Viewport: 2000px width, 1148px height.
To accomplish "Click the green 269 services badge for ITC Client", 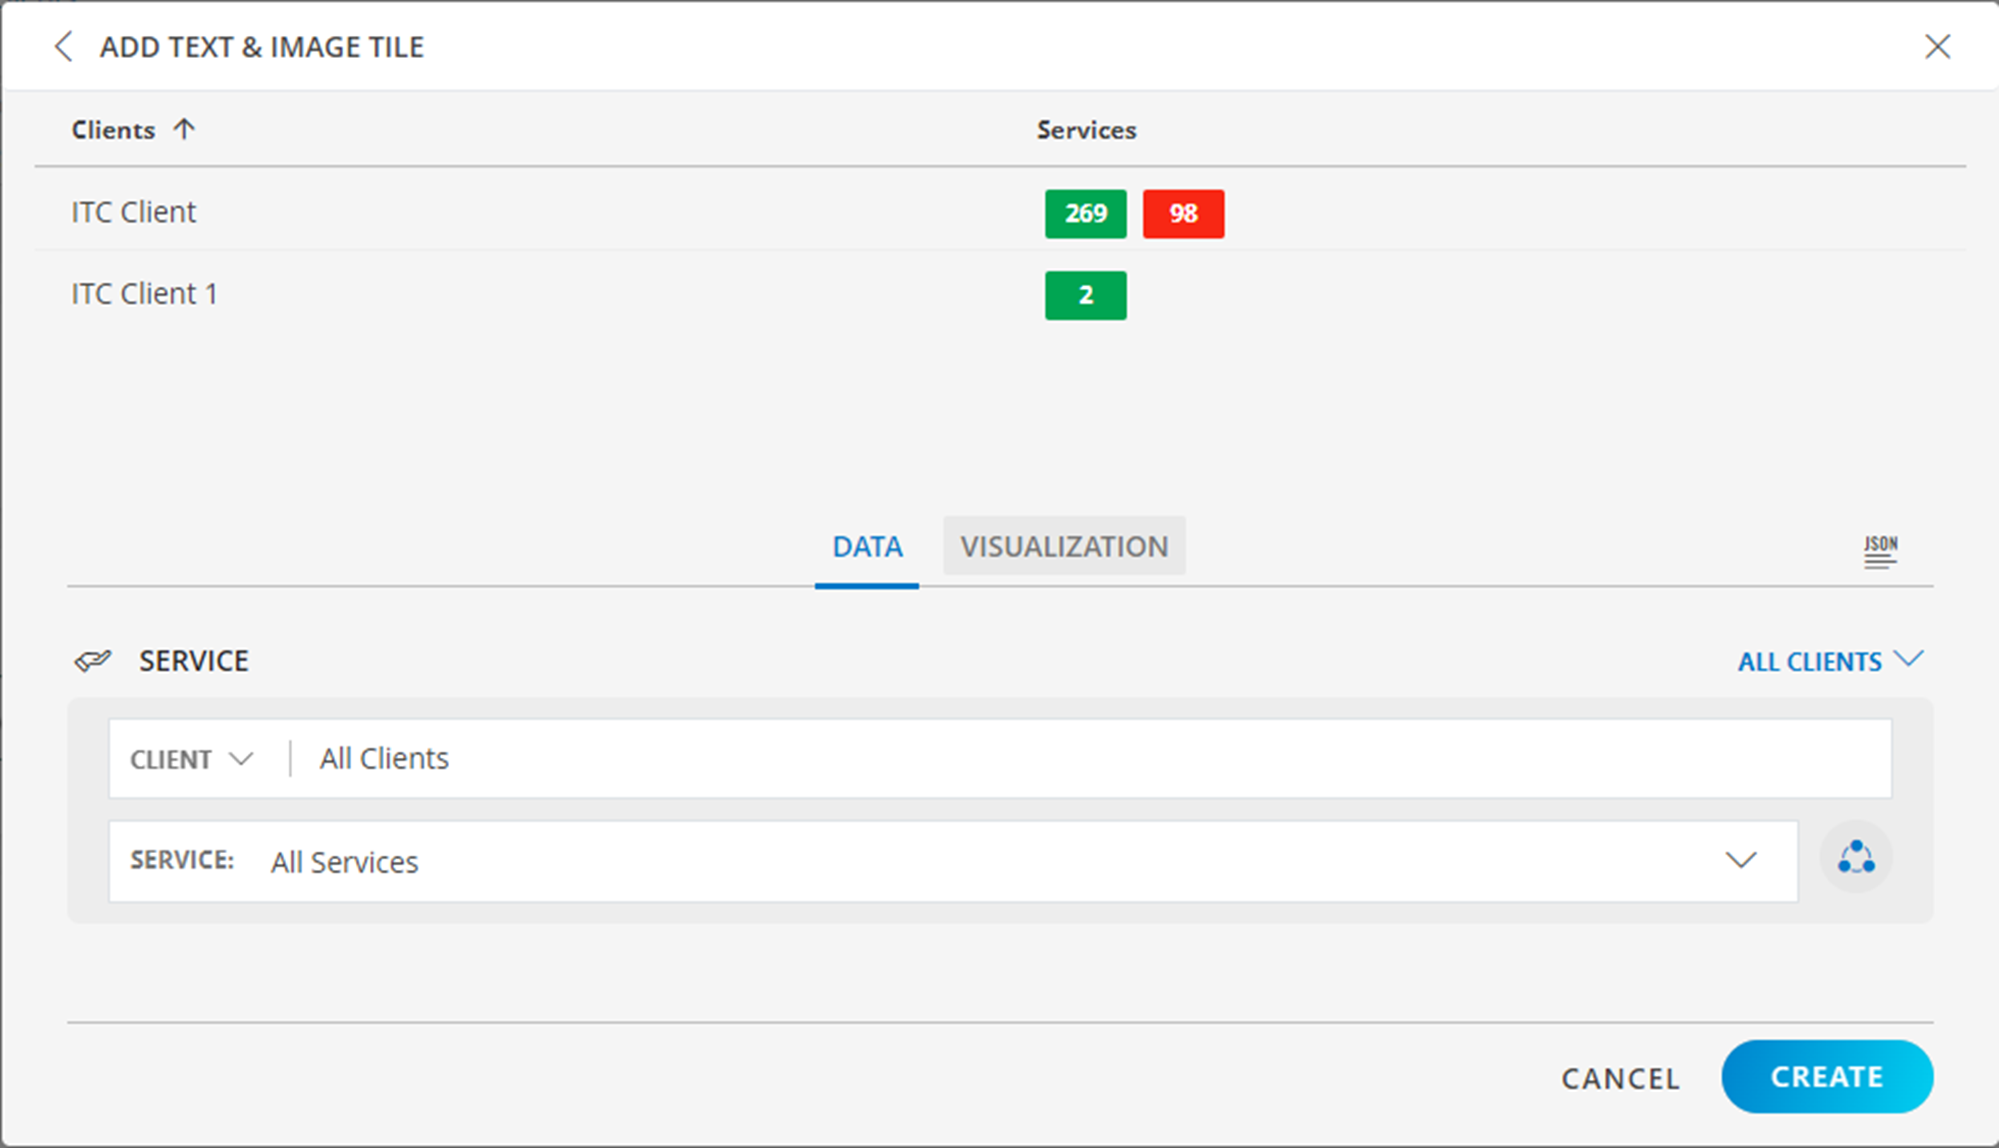I will pos(1085,213).
